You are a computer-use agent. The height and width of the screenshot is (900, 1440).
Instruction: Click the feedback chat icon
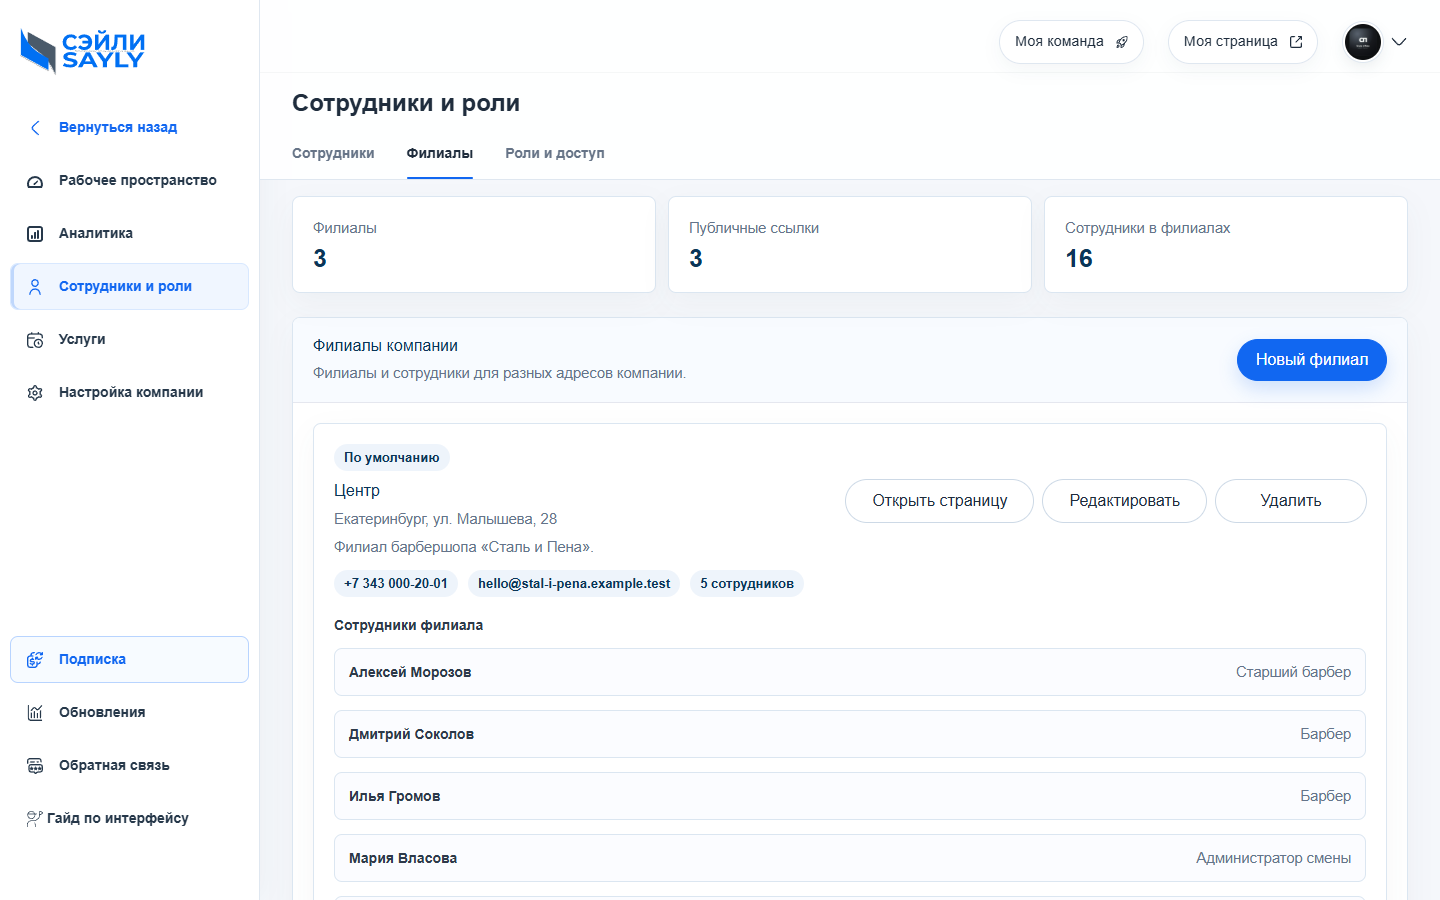point(35,766)
